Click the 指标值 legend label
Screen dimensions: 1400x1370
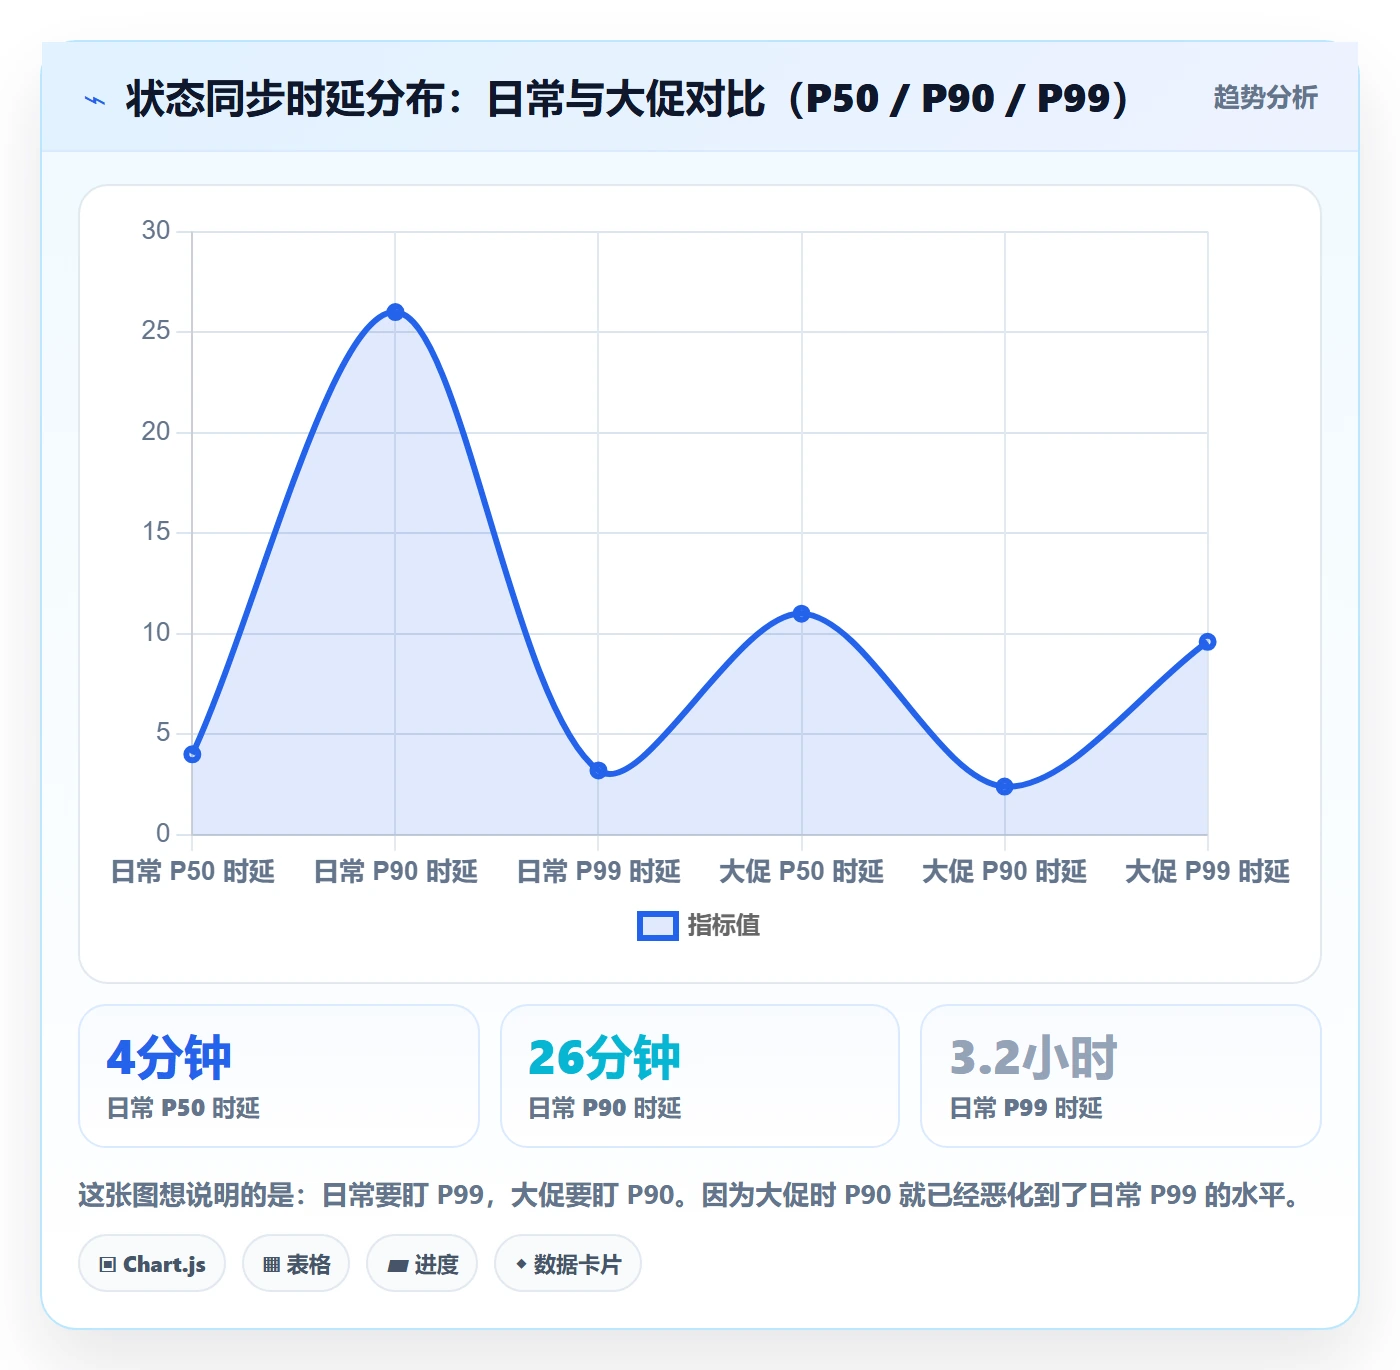tap(724, 926)
